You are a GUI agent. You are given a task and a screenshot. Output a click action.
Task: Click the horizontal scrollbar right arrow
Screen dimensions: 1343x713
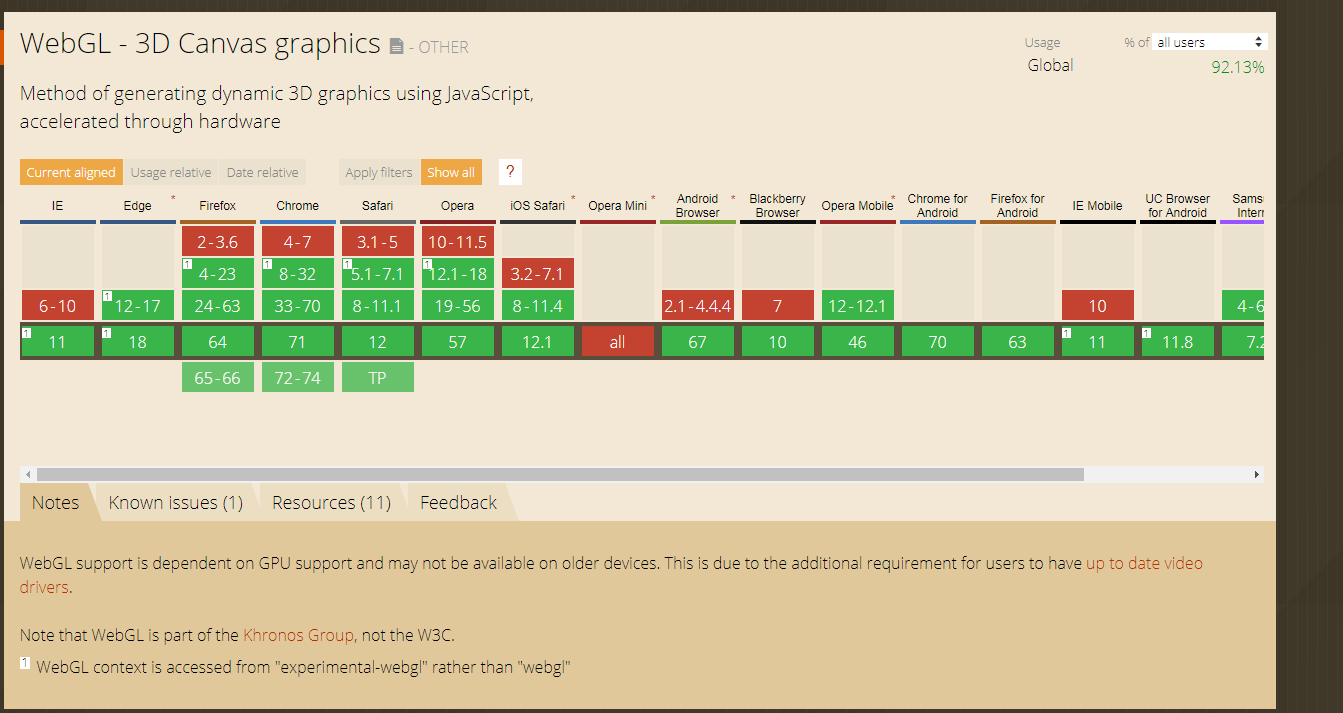(x=1257, y=474)
